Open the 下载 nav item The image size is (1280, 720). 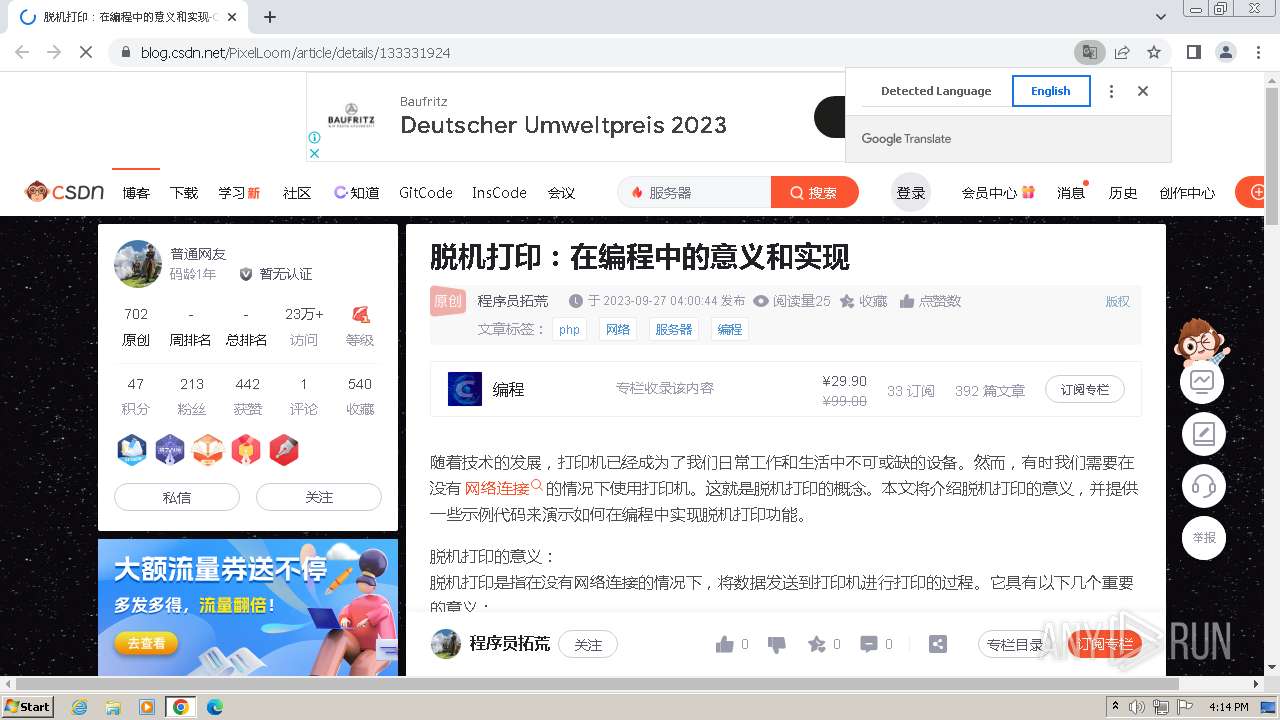(184, 193)
